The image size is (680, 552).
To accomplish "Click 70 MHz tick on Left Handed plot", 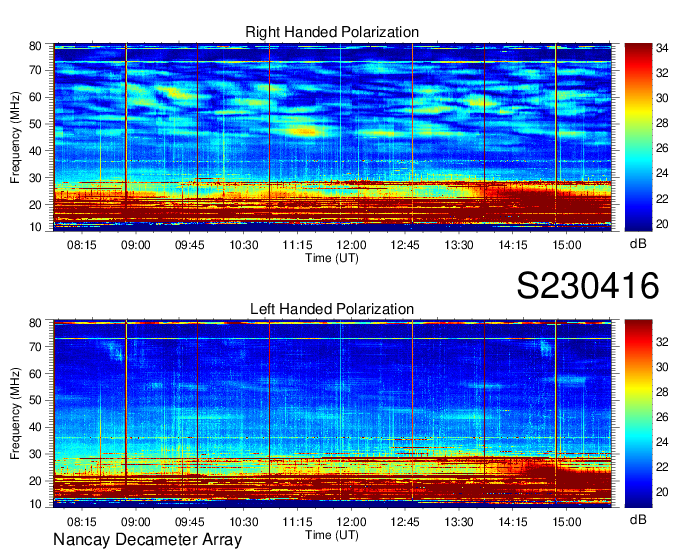I will (x=35, y=346).
